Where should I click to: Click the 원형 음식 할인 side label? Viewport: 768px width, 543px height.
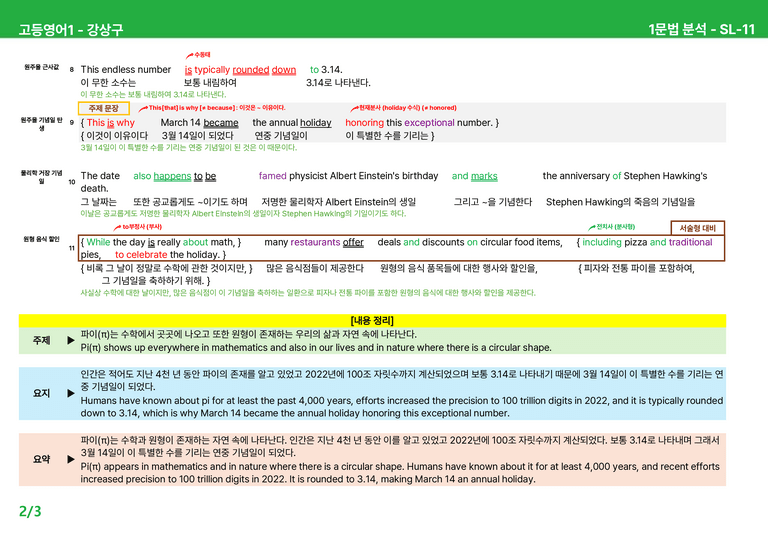[42, 239]
